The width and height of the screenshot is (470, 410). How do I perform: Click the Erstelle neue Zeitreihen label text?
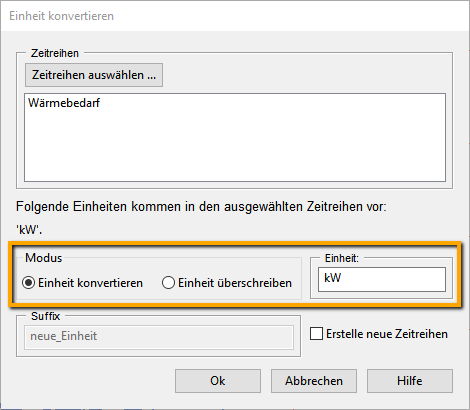(x=387, y=334)
